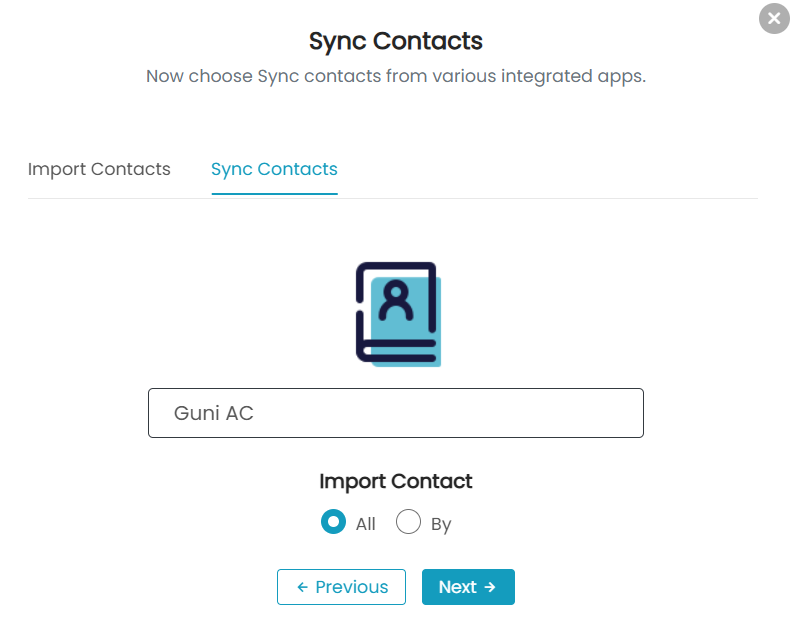The image size is (796, 623).
Task: Switch to the Import Contacts tab
Action: click(99, 169)
